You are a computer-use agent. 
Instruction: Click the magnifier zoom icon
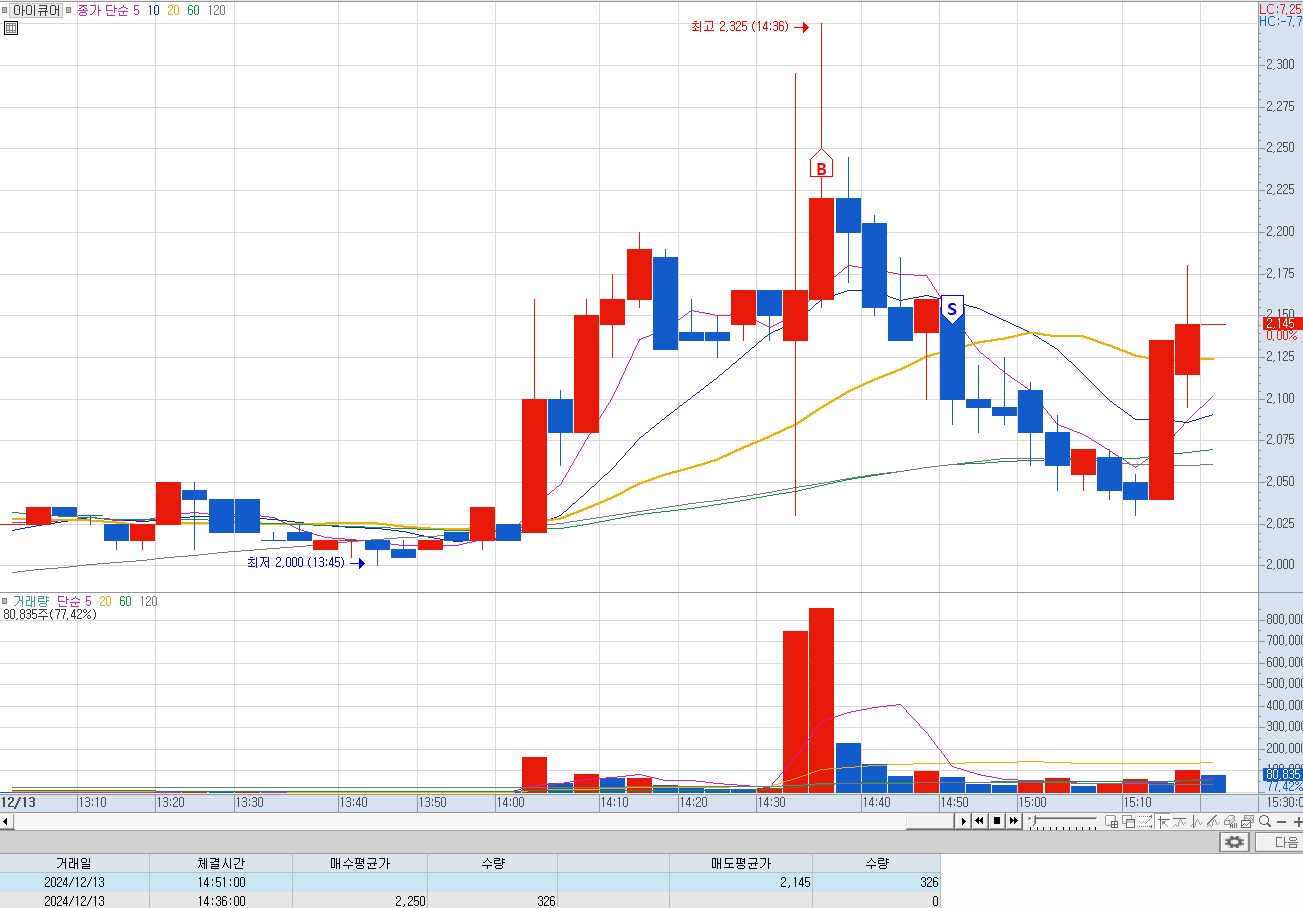click(x=1265, y=821)
